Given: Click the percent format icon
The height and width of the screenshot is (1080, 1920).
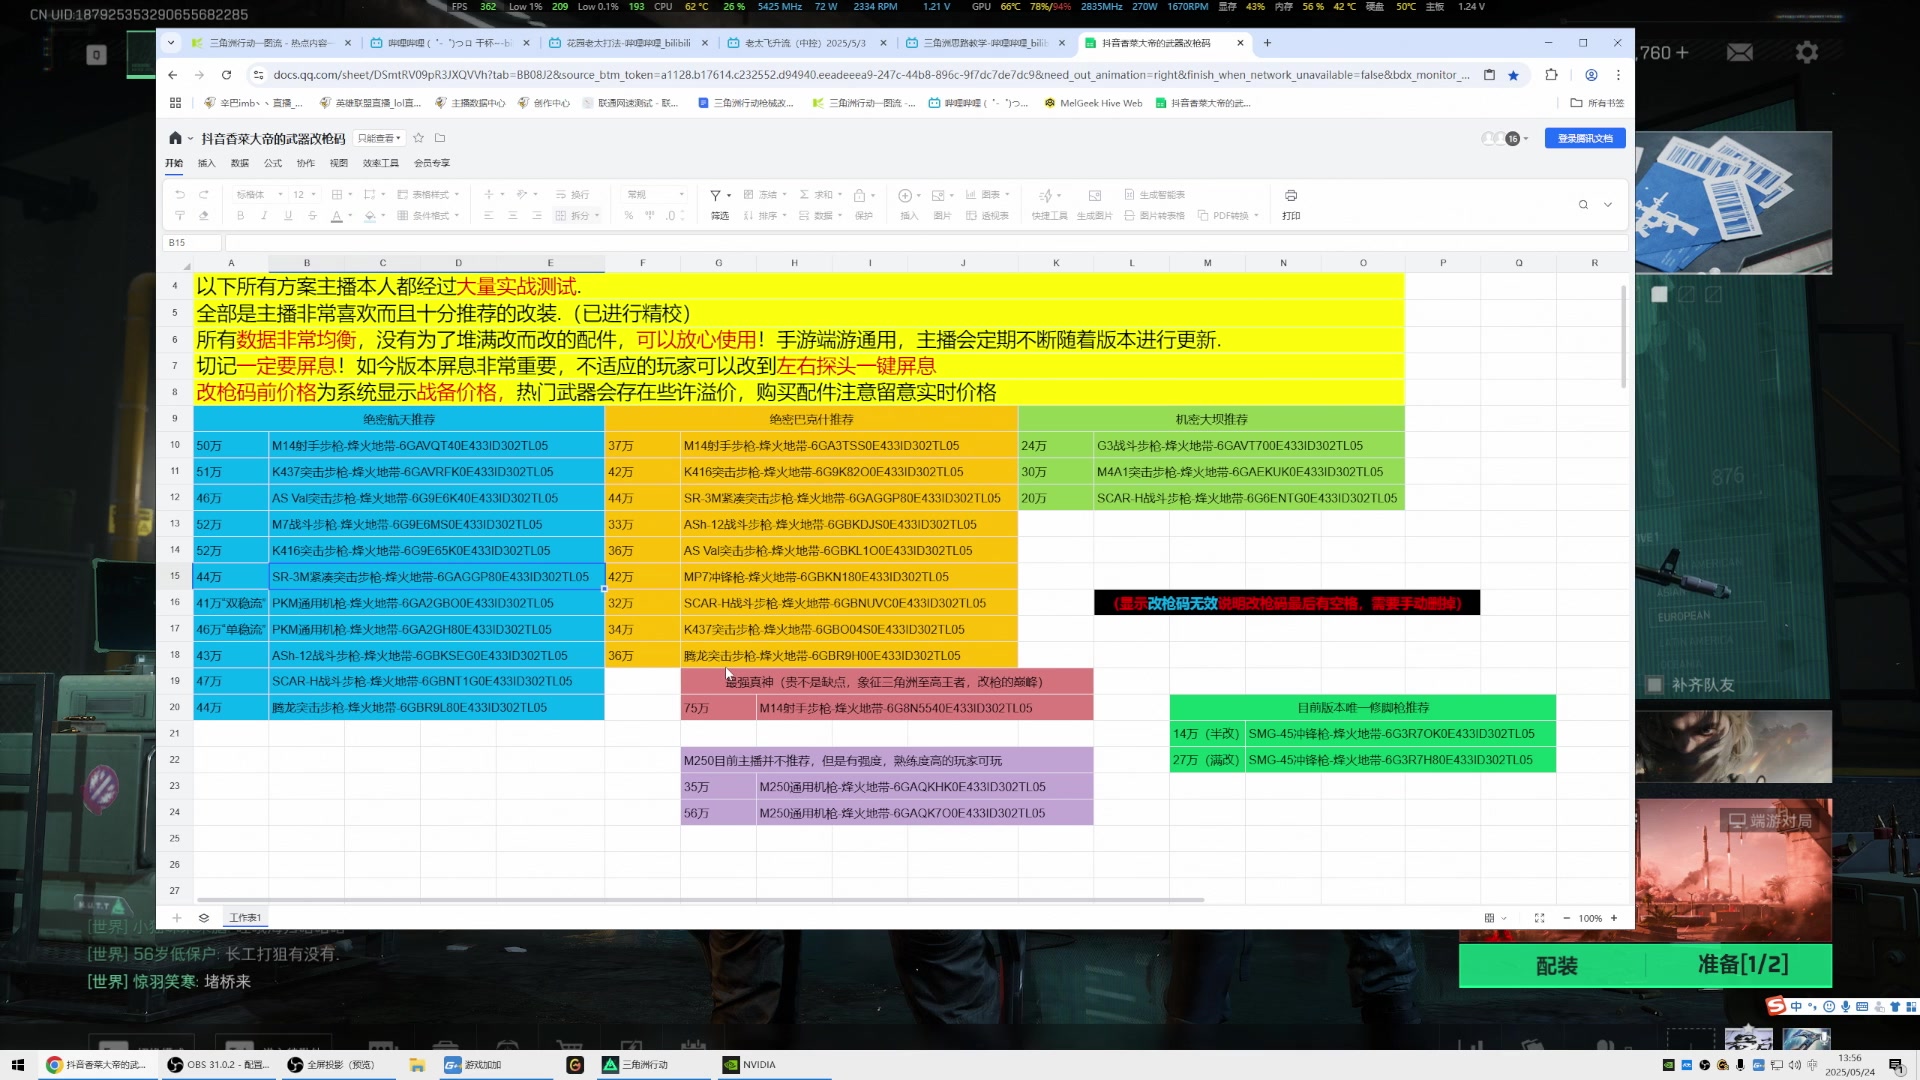Looking at the screenshot, I should 629,216.
